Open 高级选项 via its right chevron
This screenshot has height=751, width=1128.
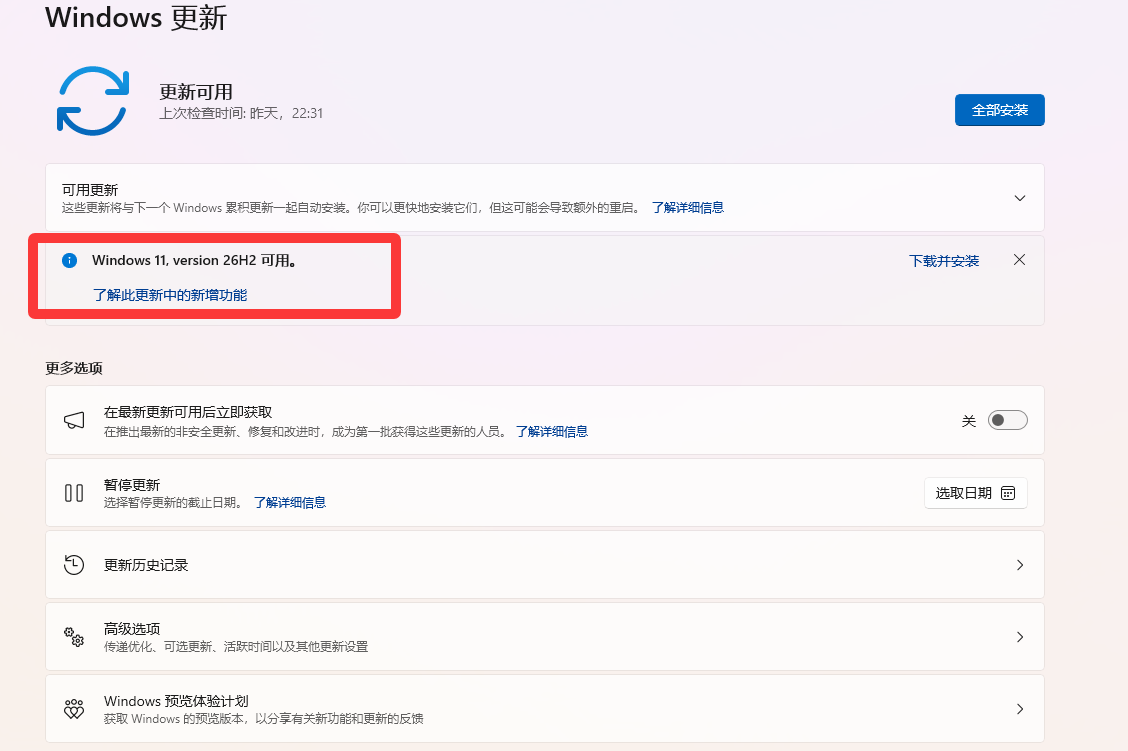click(1019, 637)
